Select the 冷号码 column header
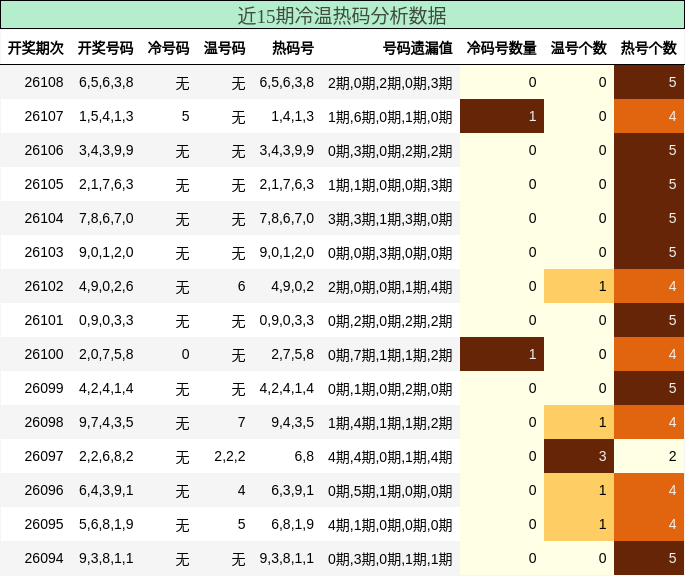The height and width of the screenshot is (576, 685). click(x=169, y=48)
